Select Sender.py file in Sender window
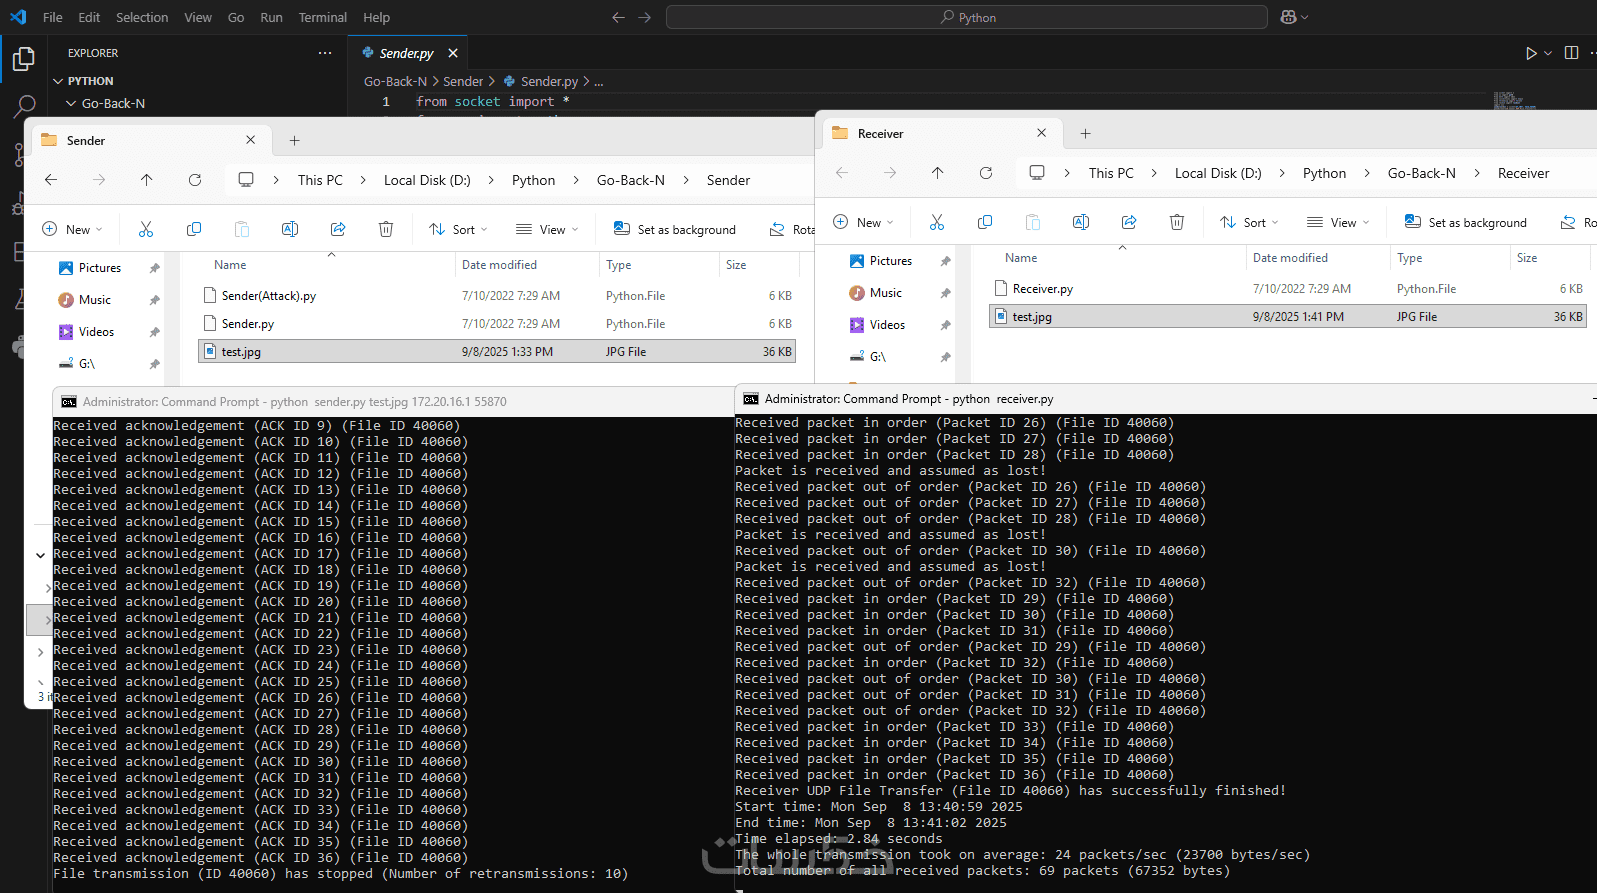1597x893 pixels. point(497,323)
